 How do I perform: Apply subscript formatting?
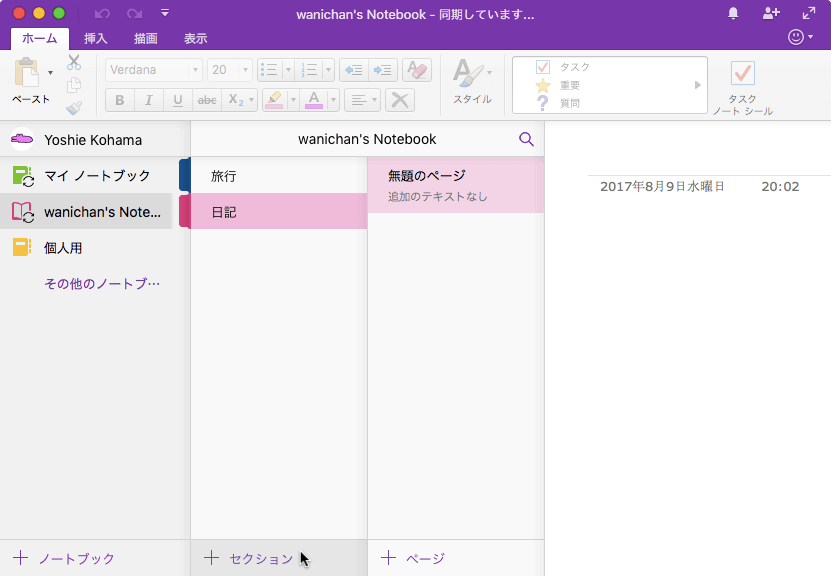pyautogui.click(x=235, y=100)
